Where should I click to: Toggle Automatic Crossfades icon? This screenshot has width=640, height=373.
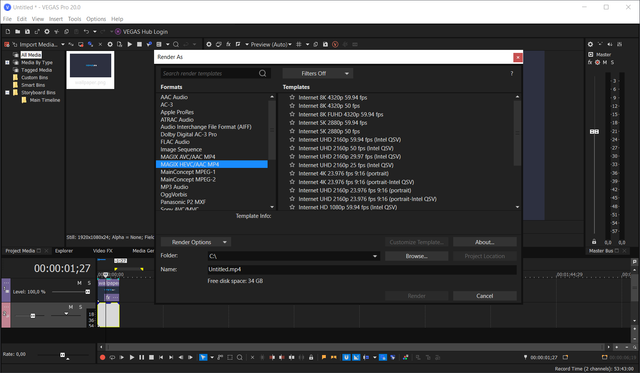pos(356,357)
